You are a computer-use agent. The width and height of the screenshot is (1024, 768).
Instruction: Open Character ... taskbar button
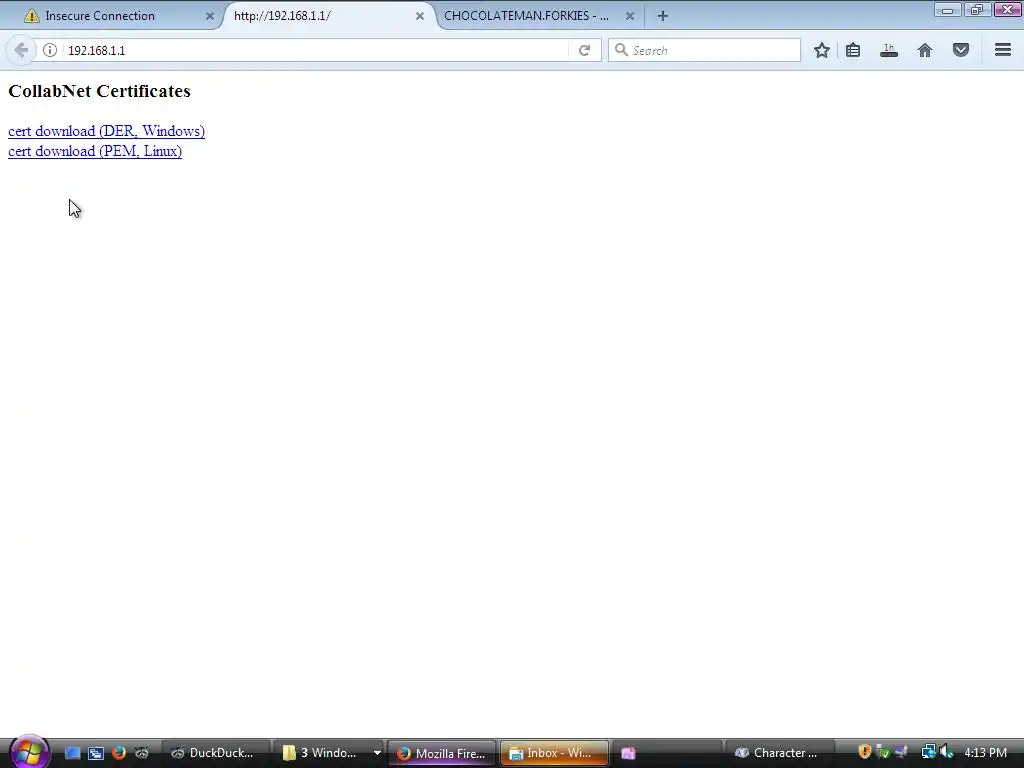(779, 753)
